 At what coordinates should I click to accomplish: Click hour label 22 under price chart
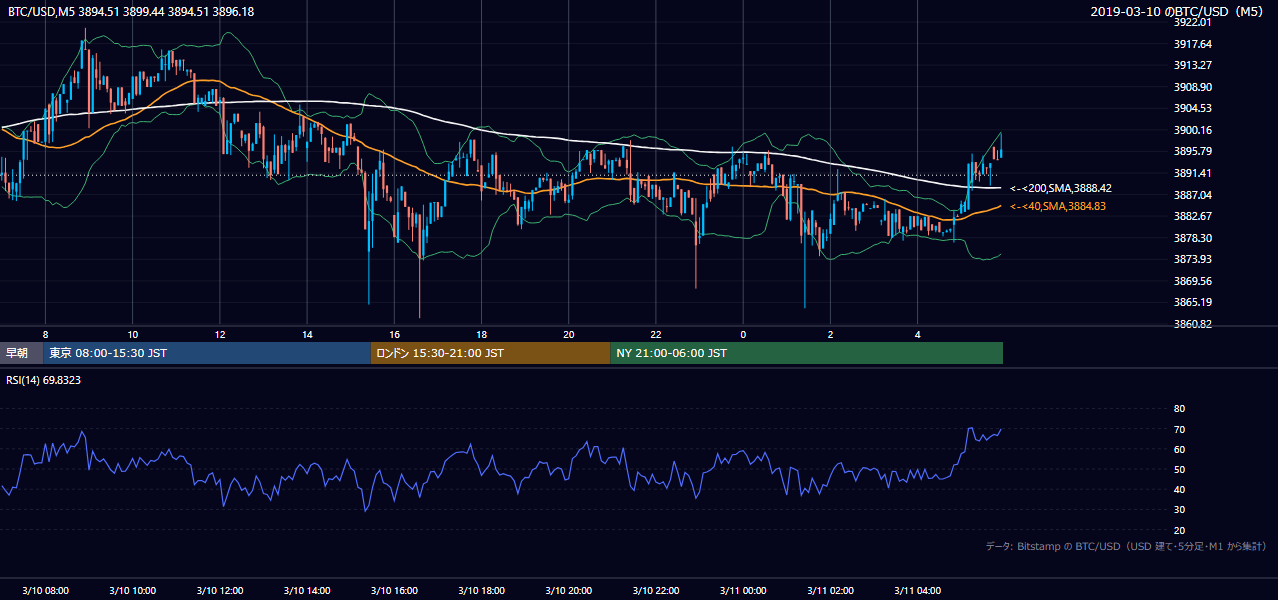coord(656,334)
